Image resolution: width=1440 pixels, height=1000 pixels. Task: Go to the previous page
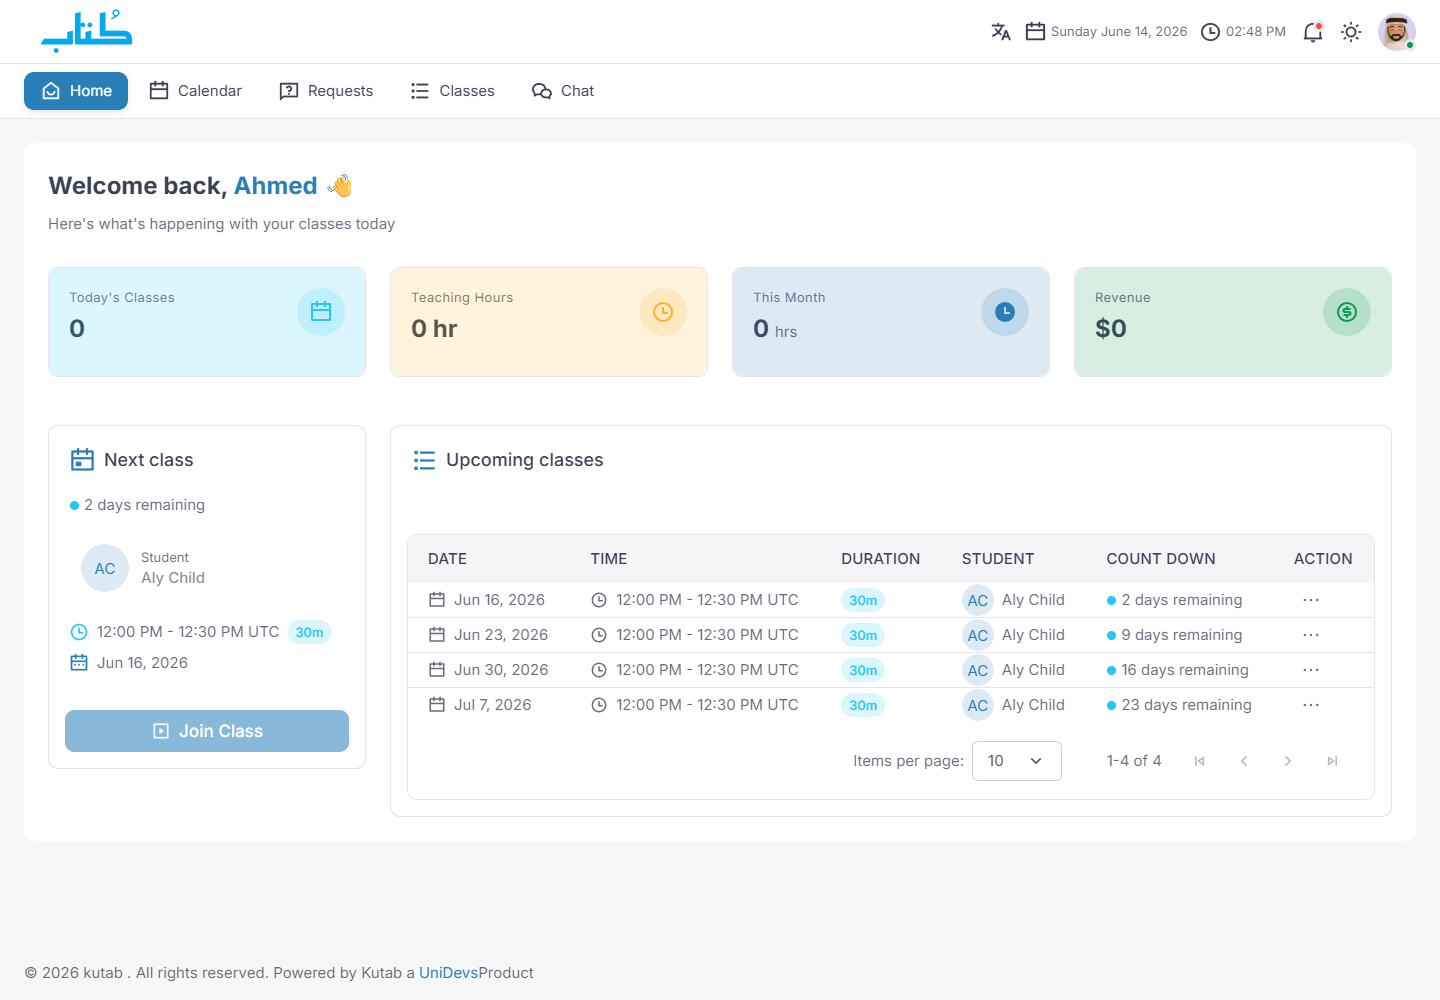pos(1244,761)
